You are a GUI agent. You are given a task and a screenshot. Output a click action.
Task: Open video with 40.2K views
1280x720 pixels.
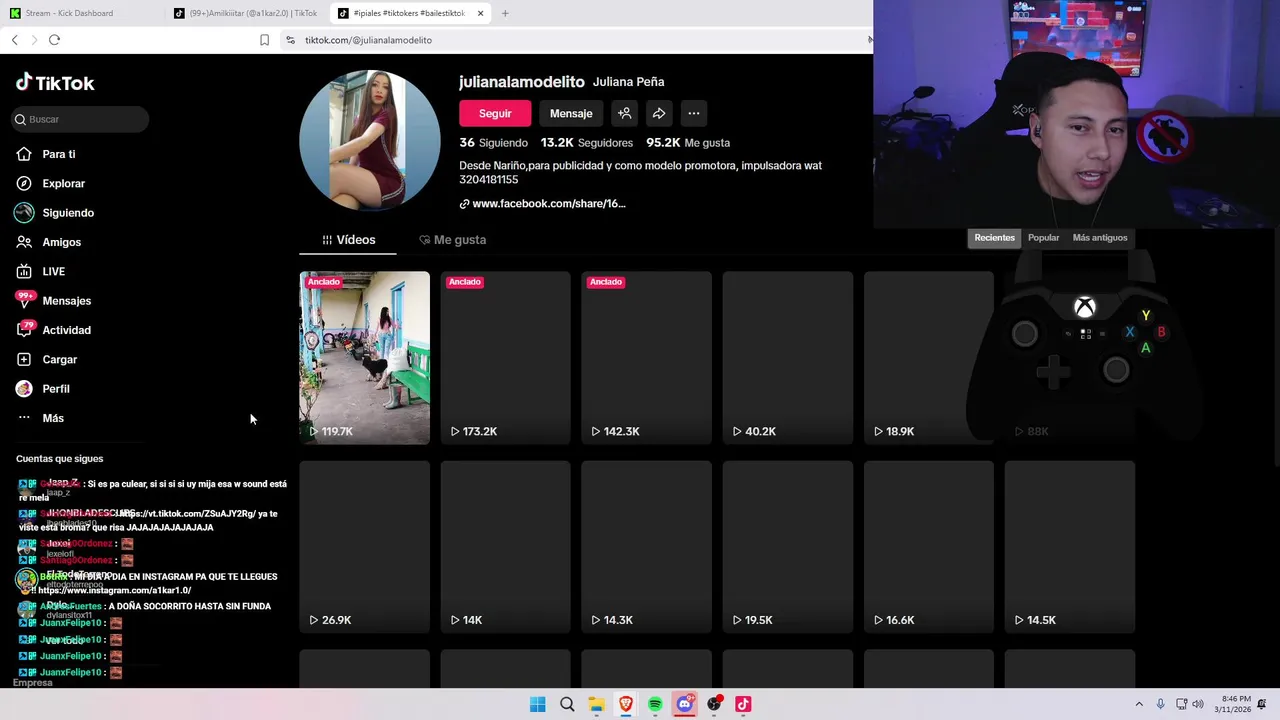pyautogui.click(x=788, y=358)
